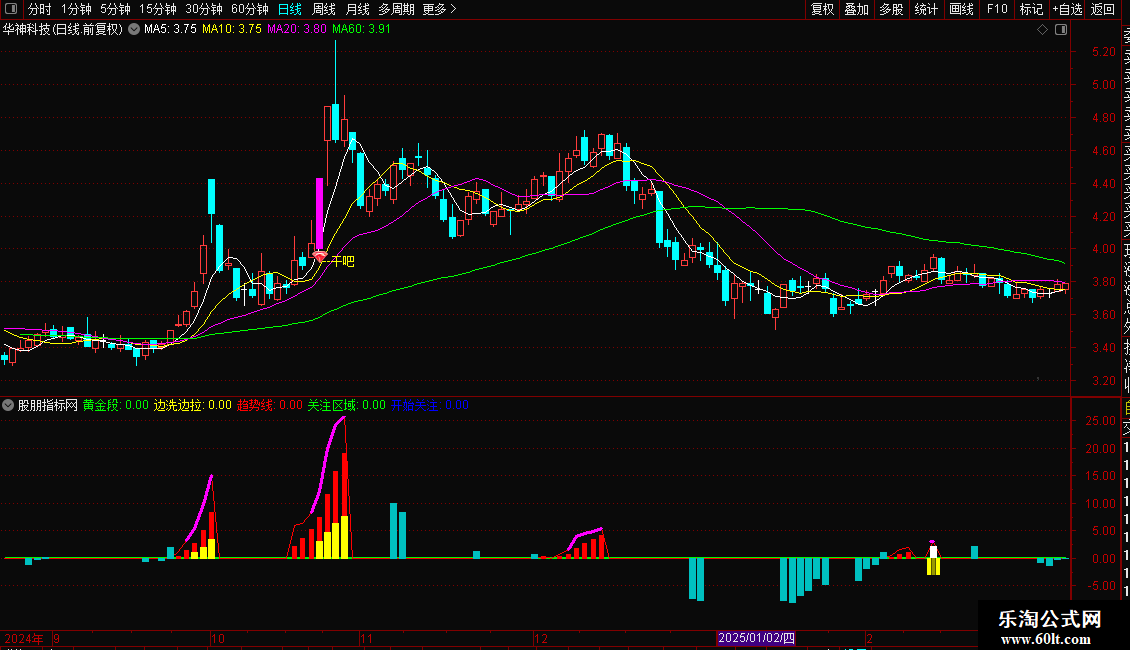Click the 开始关注: 0.00 value

pyautogui.click(x=430, y=405)
